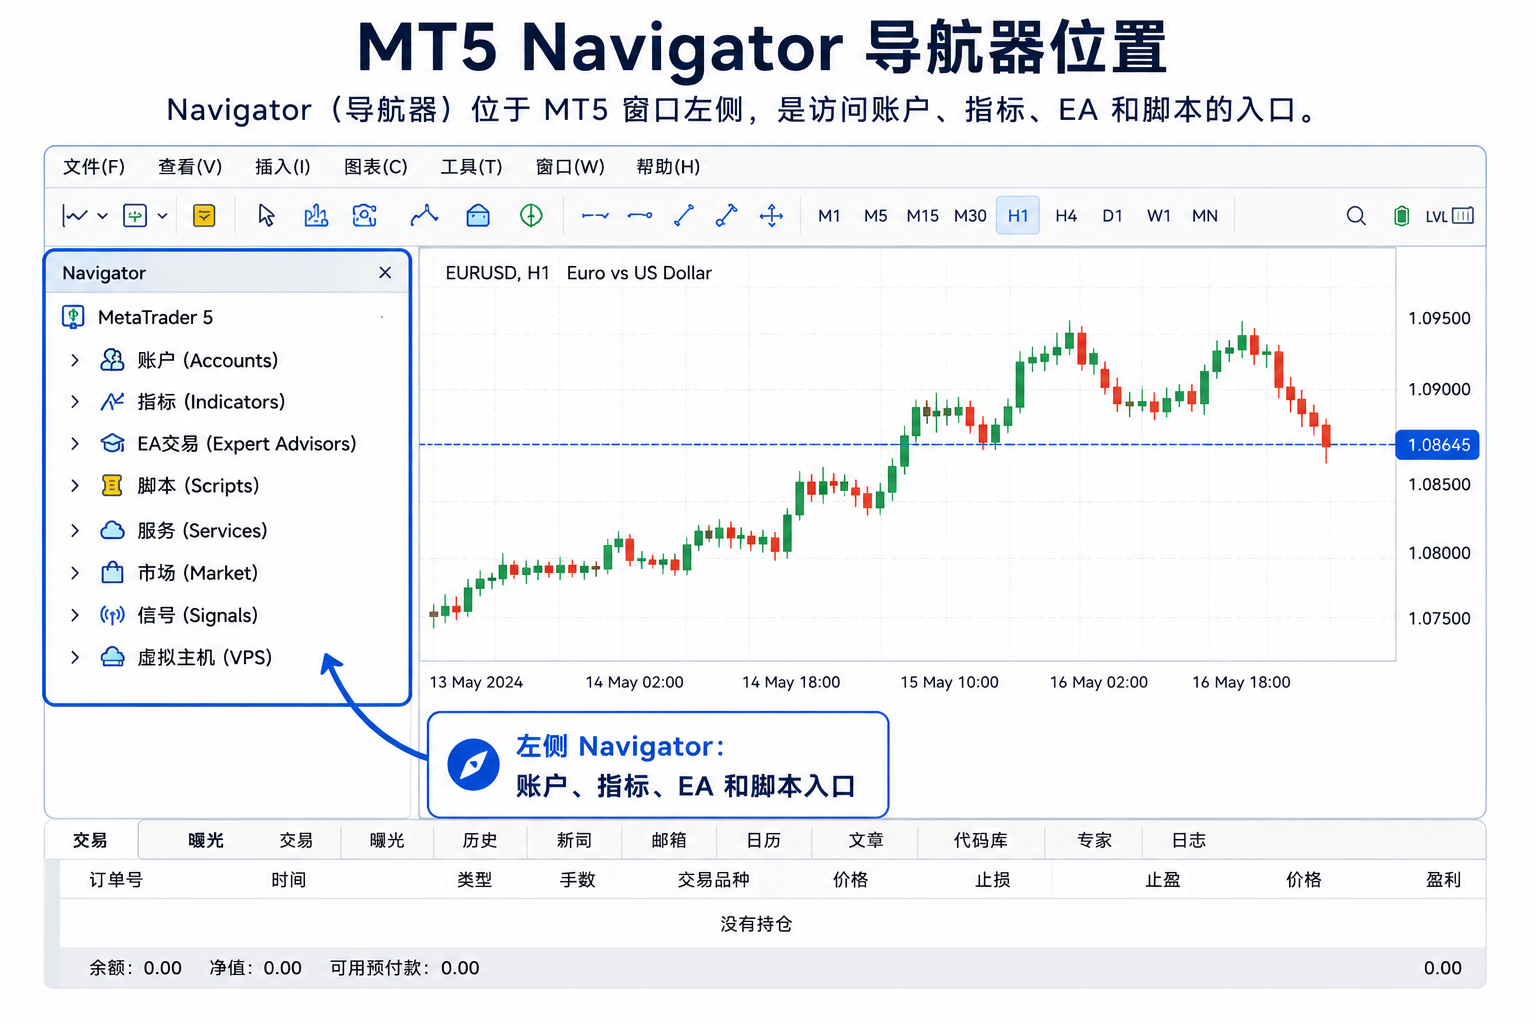Image resolution: width=1536 pixels, height=1024 pixels.
Task: Expand the EA交易 (Expert Advisors) chevron
Action: coord(75,444)
